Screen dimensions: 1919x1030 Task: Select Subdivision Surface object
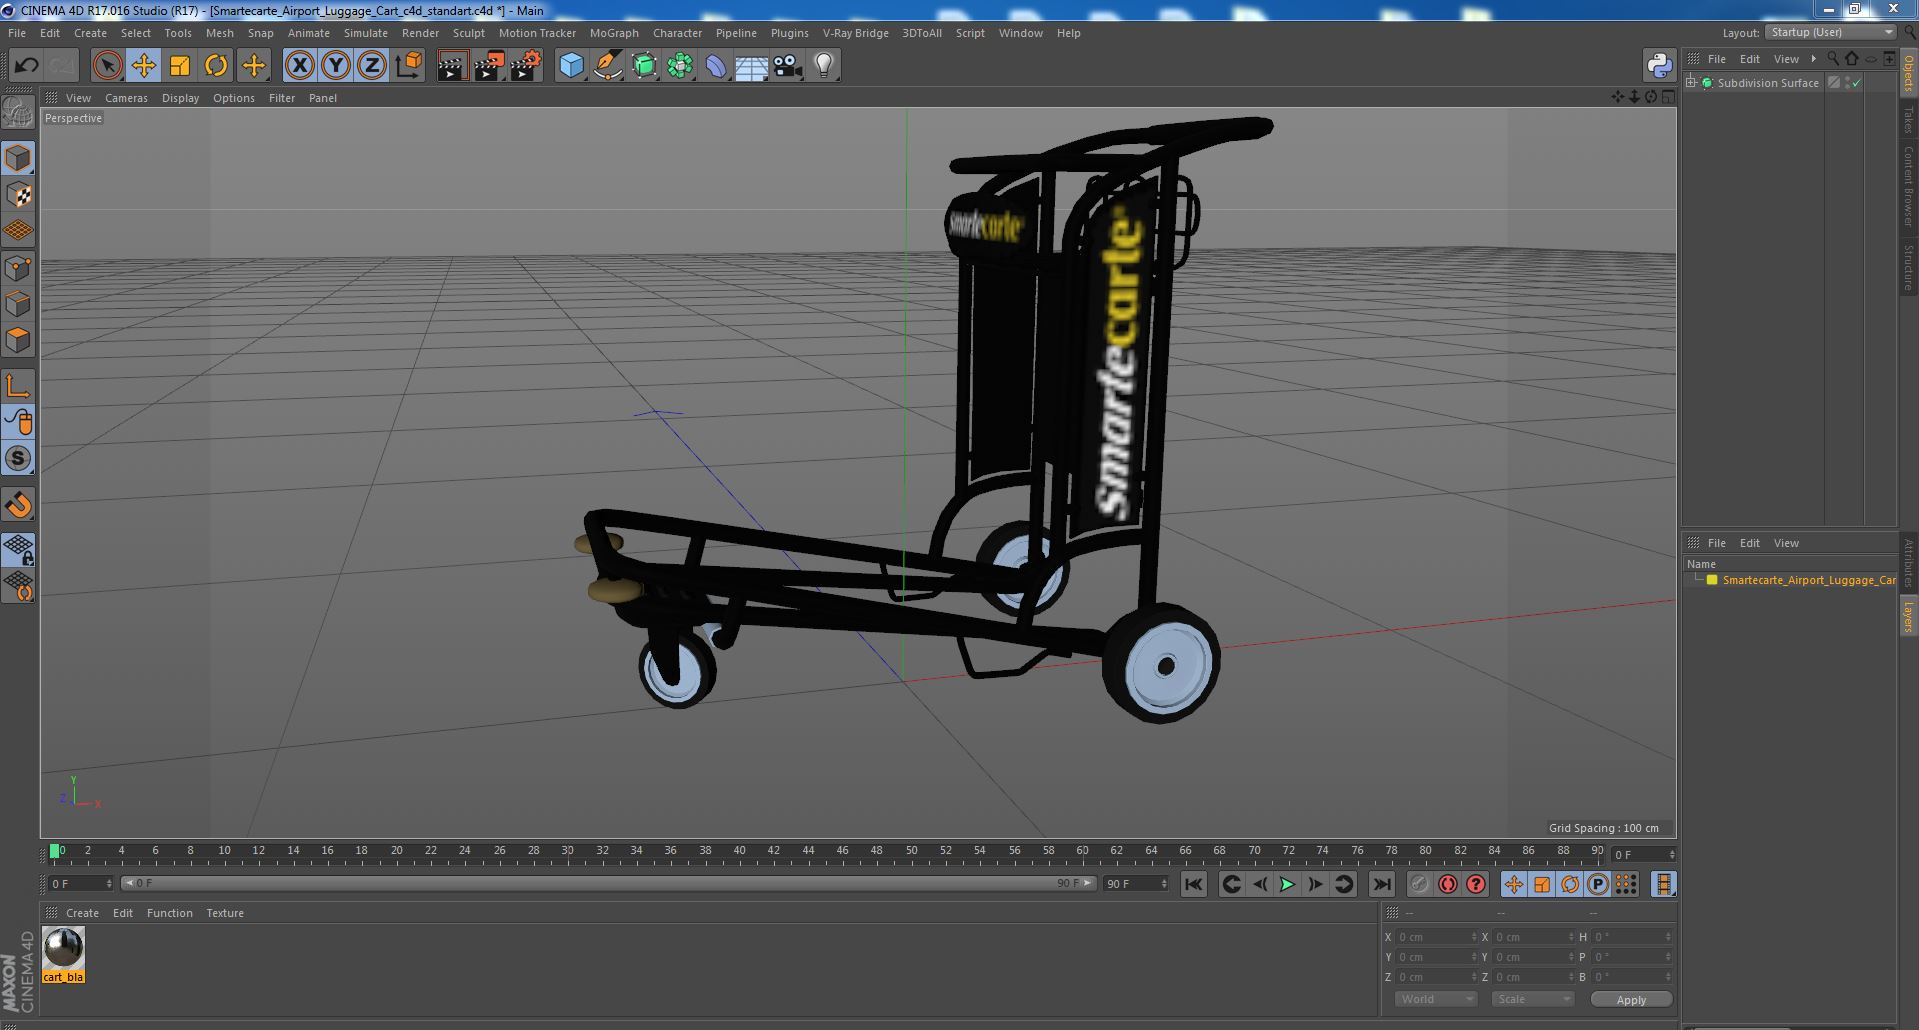[1768, 83]
